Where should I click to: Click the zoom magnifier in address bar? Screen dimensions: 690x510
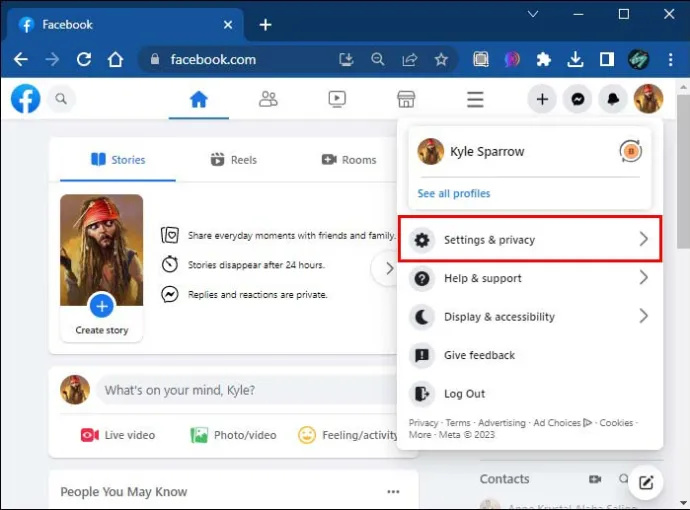tap(378, 59)
